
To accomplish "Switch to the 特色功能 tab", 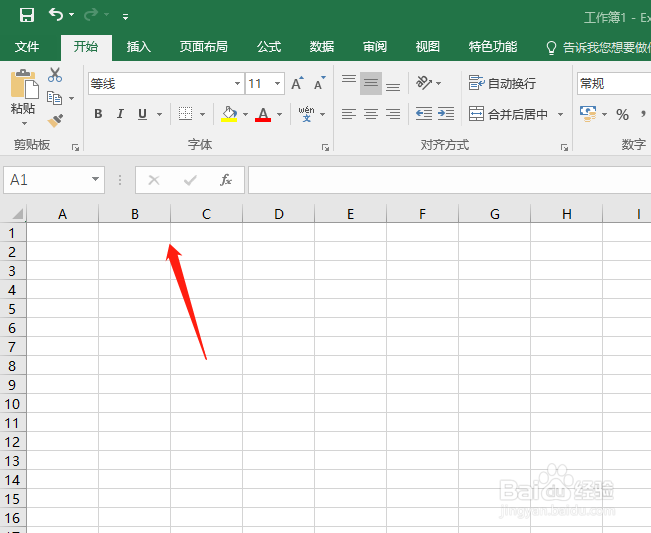I will (x=493, y=46).
